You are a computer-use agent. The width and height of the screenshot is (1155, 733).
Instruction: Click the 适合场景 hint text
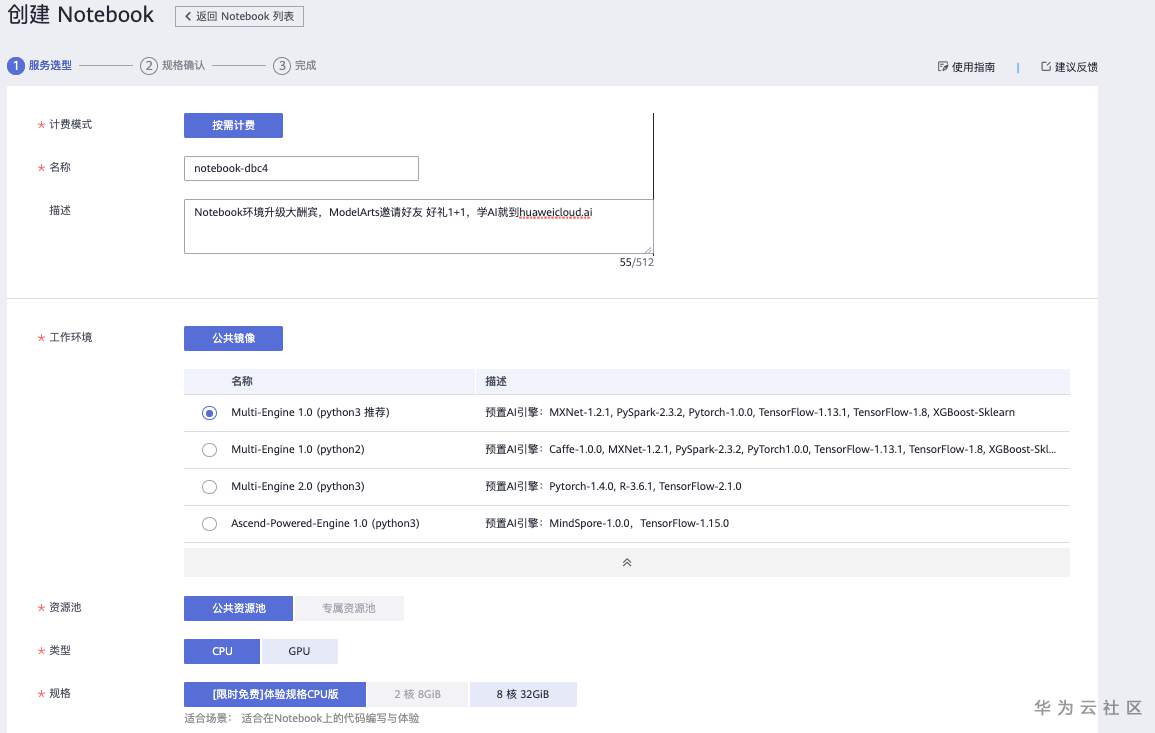click(301, 718)
